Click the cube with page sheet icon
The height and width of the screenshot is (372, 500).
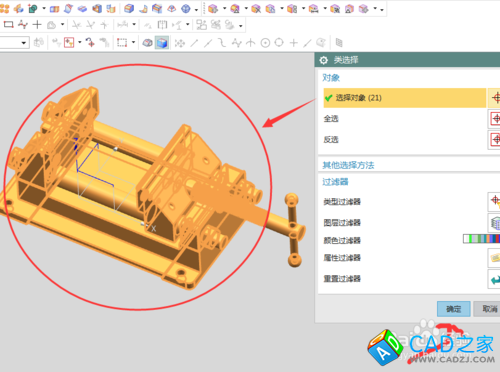(x=270, y=9)
